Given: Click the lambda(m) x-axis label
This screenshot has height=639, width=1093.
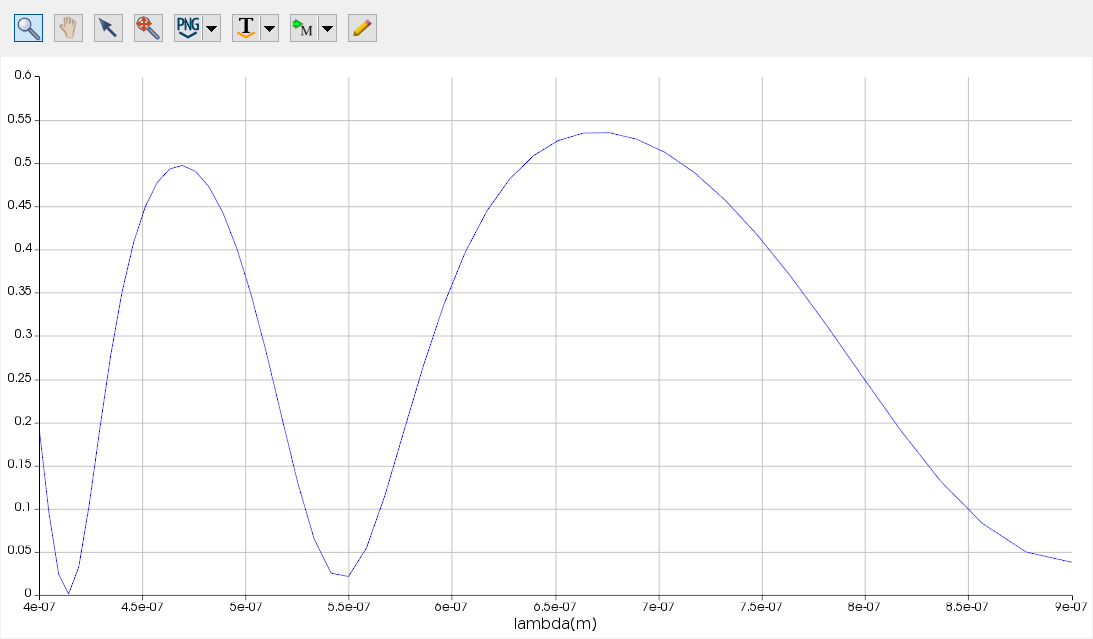Looking at the screenshot, I should tap(555, 624).
